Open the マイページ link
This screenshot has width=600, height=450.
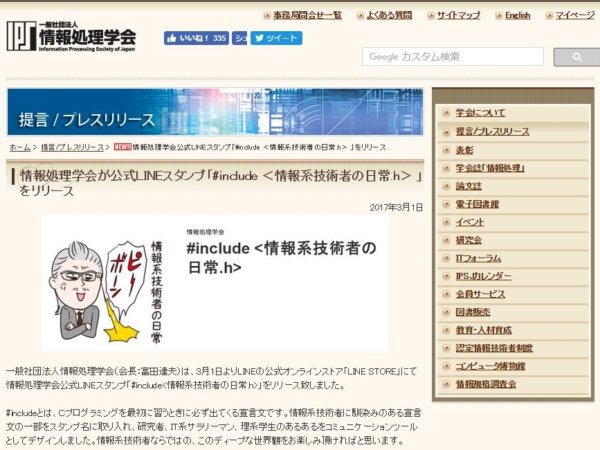pyautogui.click(x=575, y=15)
